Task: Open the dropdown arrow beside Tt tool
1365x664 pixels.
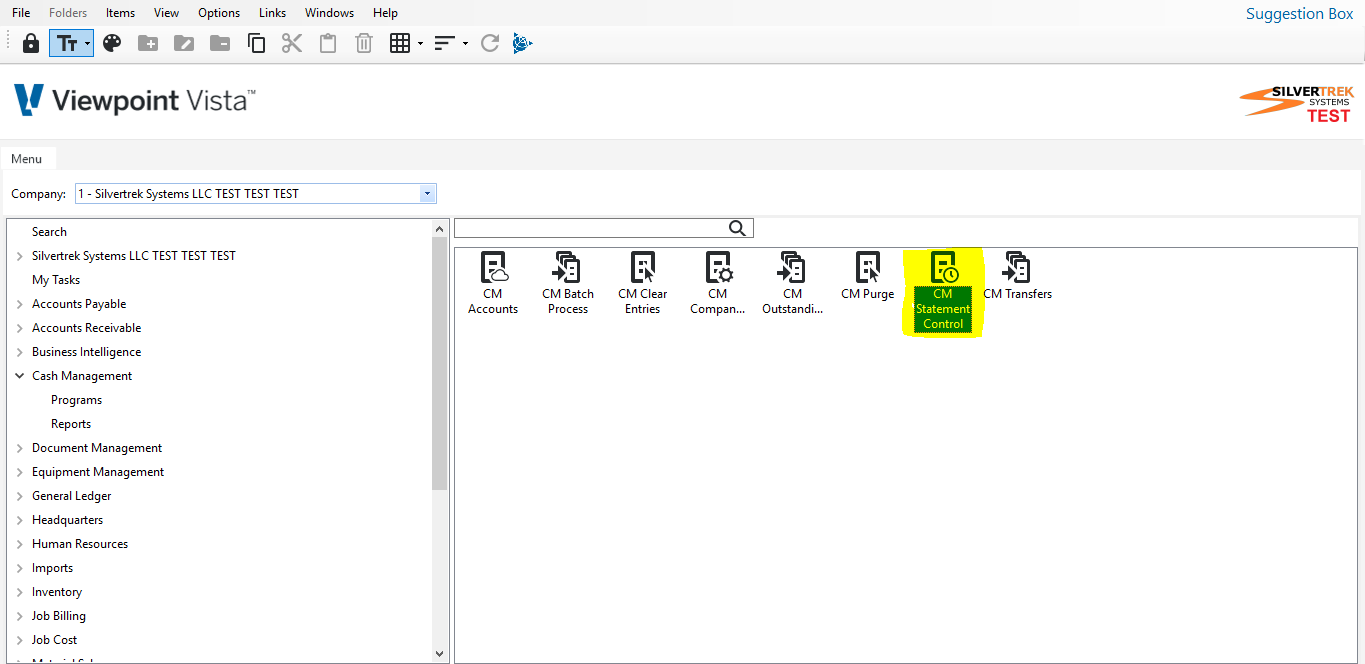Action: (x=88, y=44)
